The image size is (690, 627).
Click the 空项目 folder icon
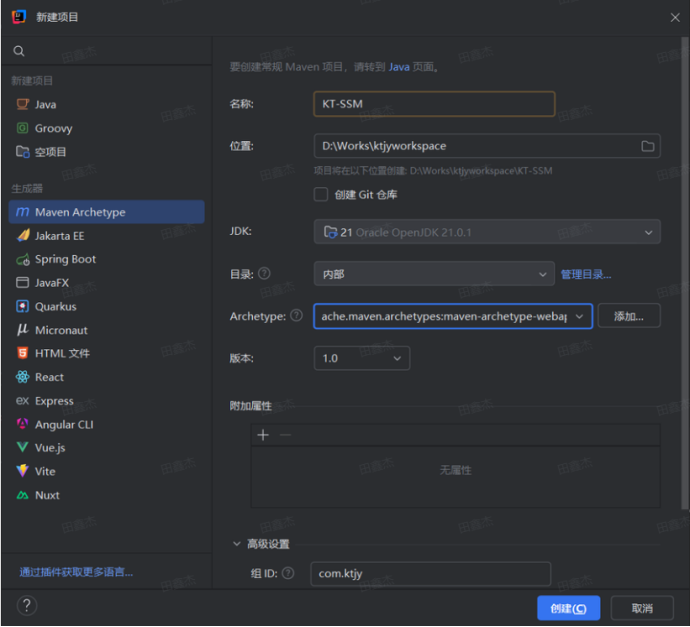coord(22,152)
